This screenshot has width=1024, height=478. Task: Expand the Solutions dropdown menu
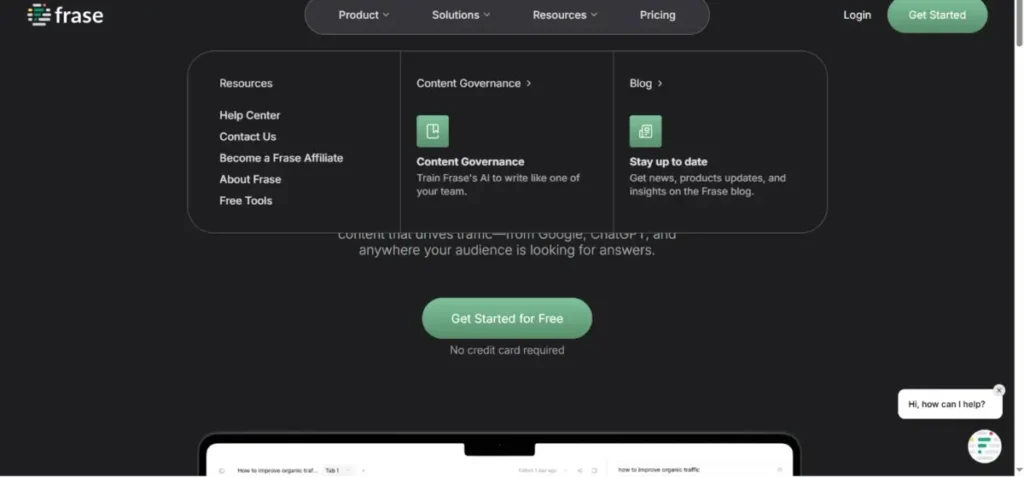(x=461, y=15)
